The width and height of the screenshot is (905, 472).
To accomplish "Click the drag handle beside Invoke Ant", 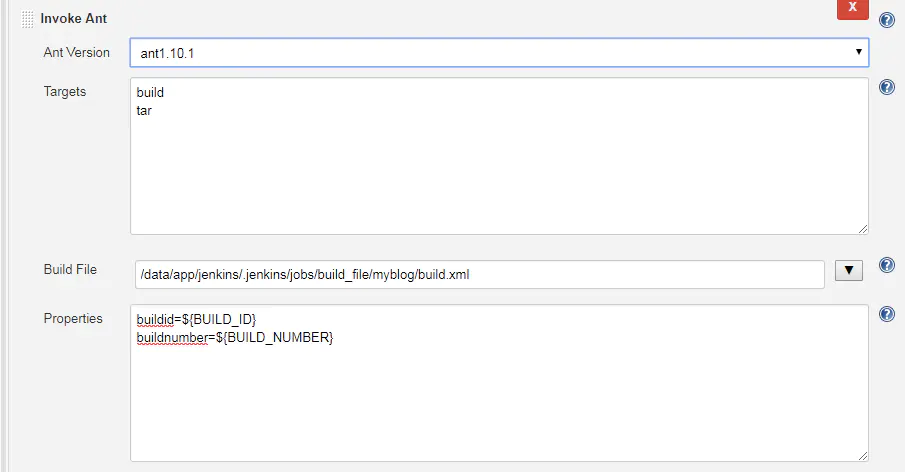I will (x=27, y=19).
